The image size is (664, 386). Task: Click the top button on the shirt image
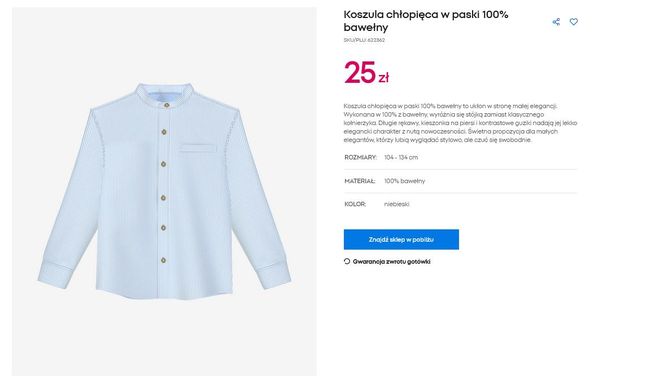166,105
